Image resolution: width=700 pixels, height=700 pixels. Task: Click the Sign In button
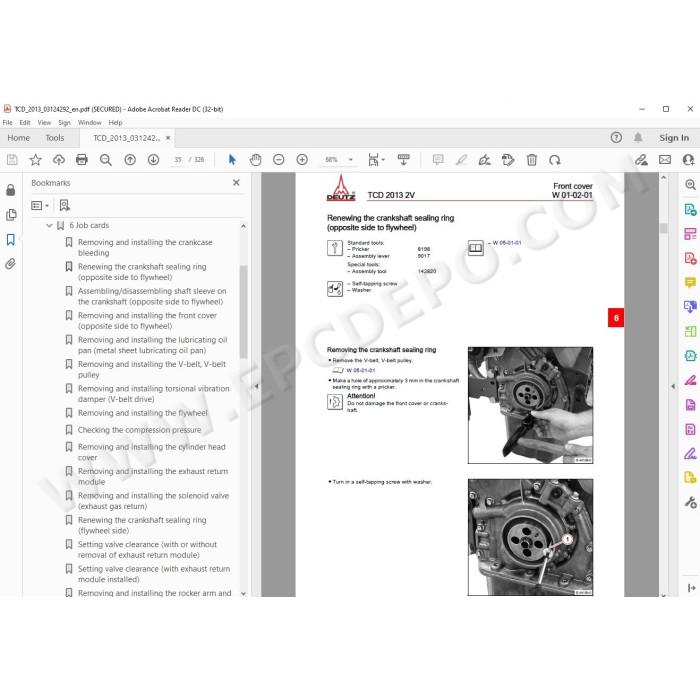pos(674,138)
